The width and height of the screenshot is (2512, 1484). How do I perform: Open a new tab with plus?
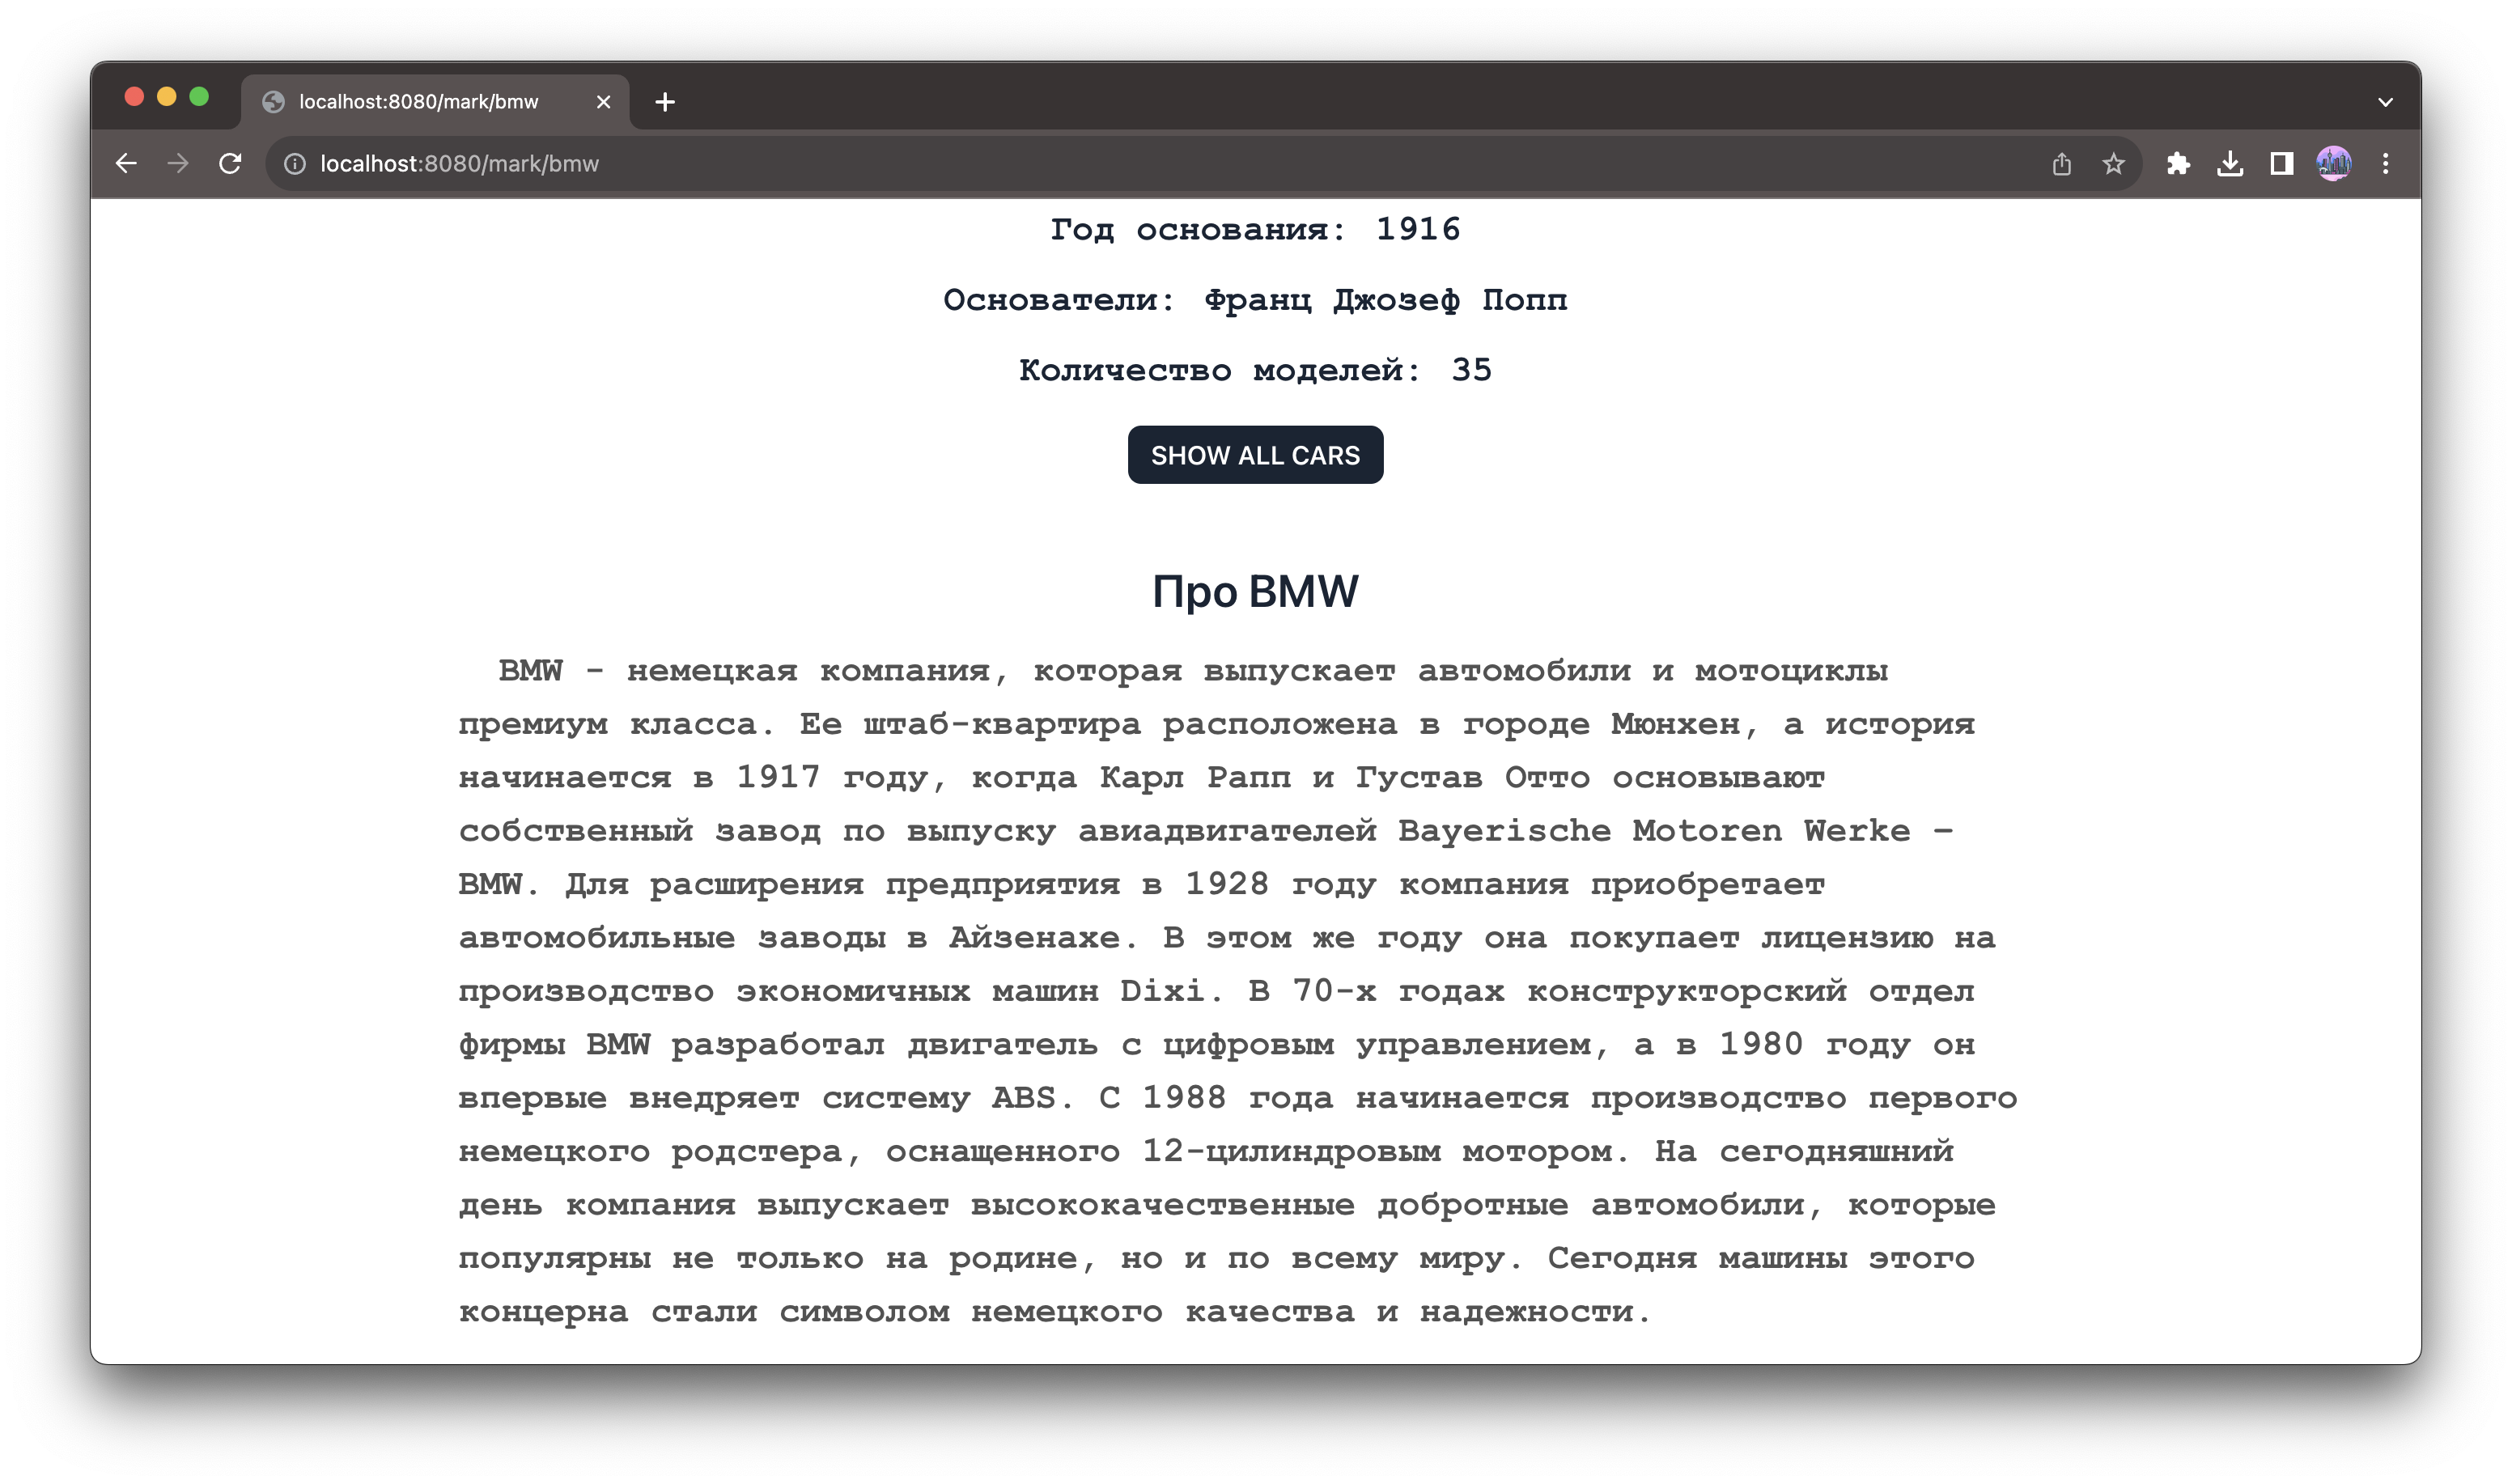pyautogui.click(x=665, y=102)
